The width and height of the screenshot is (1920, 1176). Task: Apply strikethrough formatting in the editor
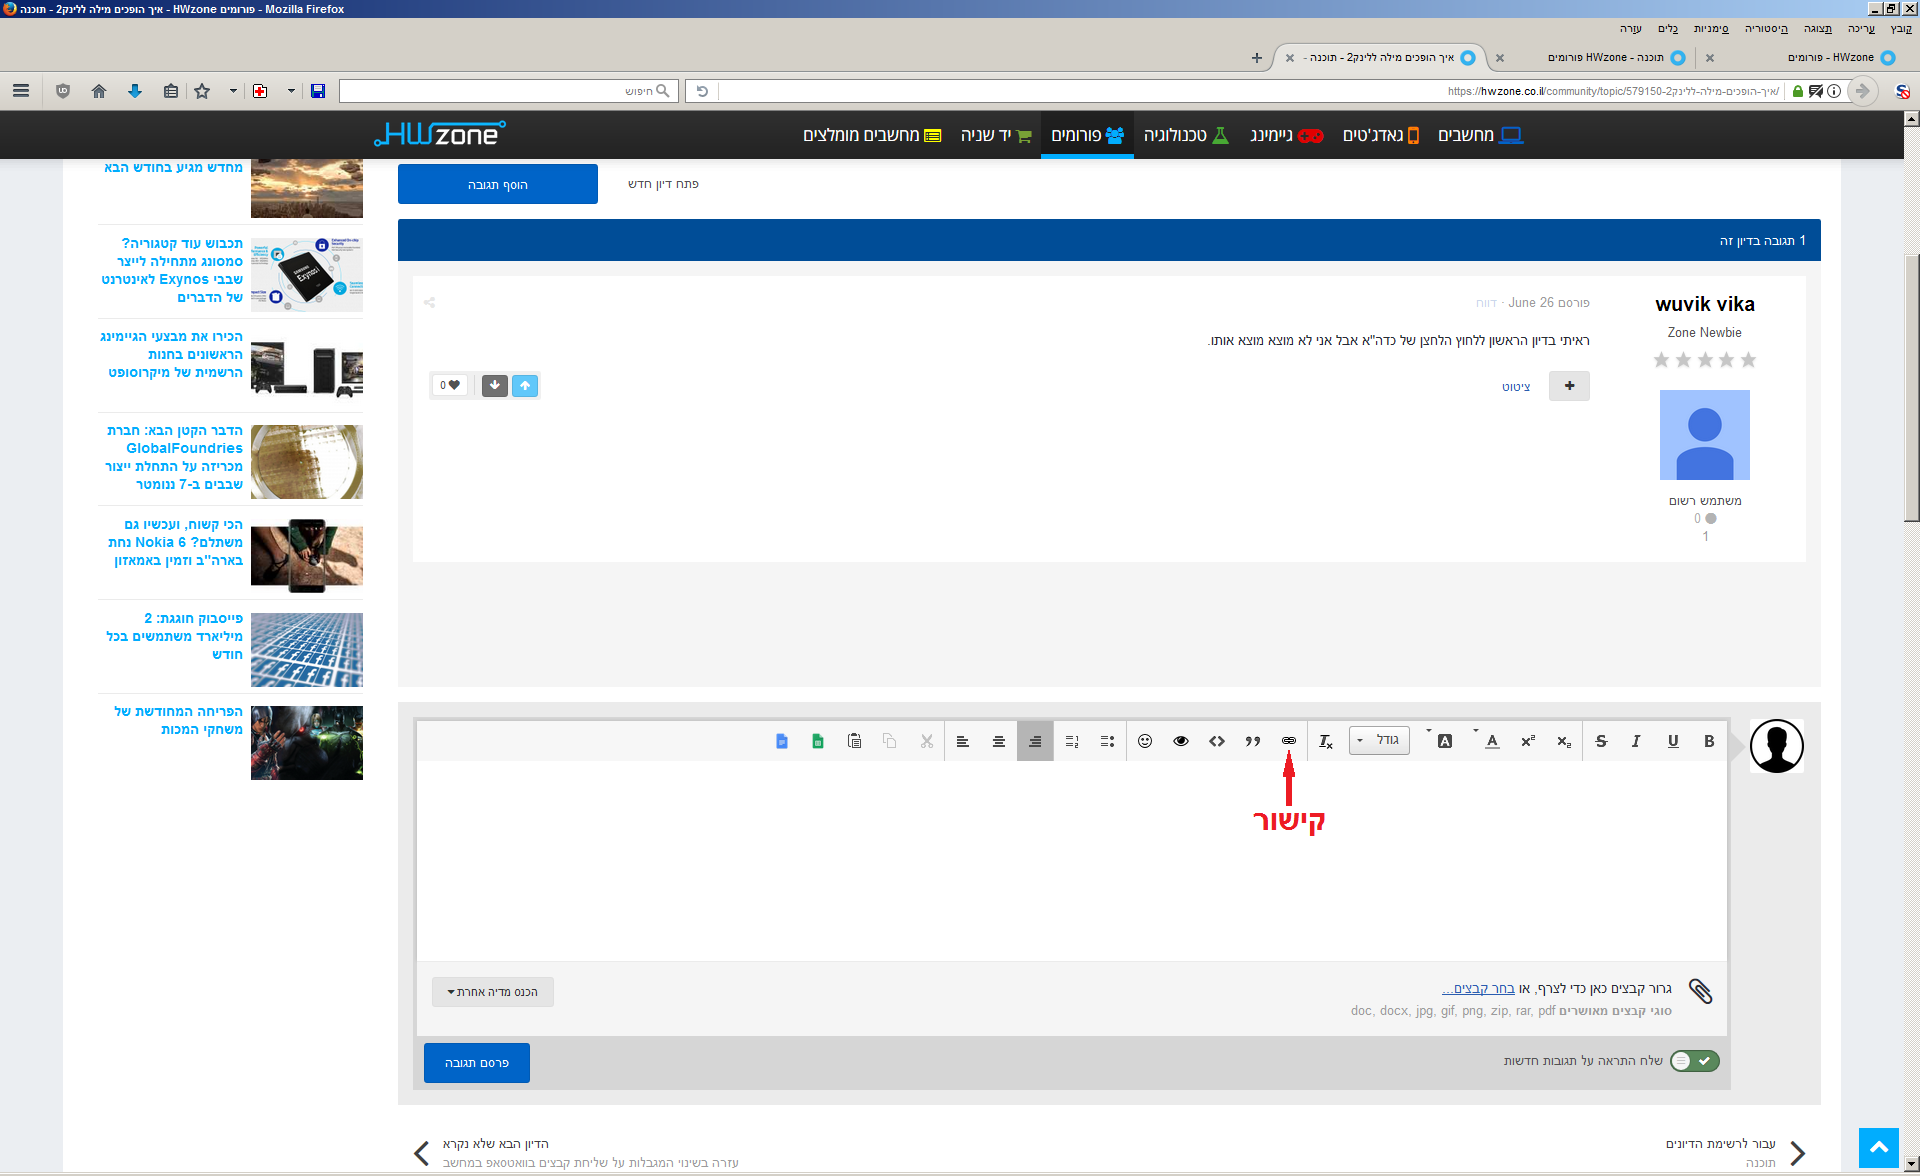pos(1601,741)
